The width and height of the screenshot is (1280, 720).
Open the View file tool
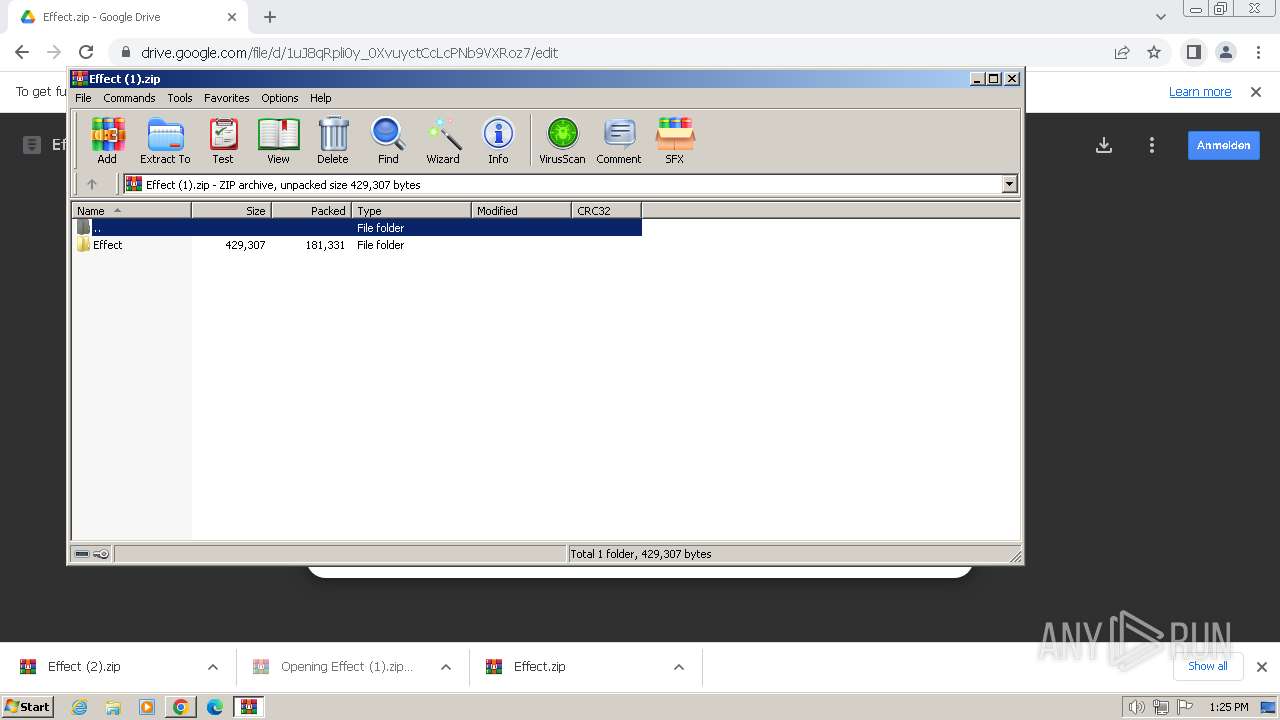click(x=278, y=140)
